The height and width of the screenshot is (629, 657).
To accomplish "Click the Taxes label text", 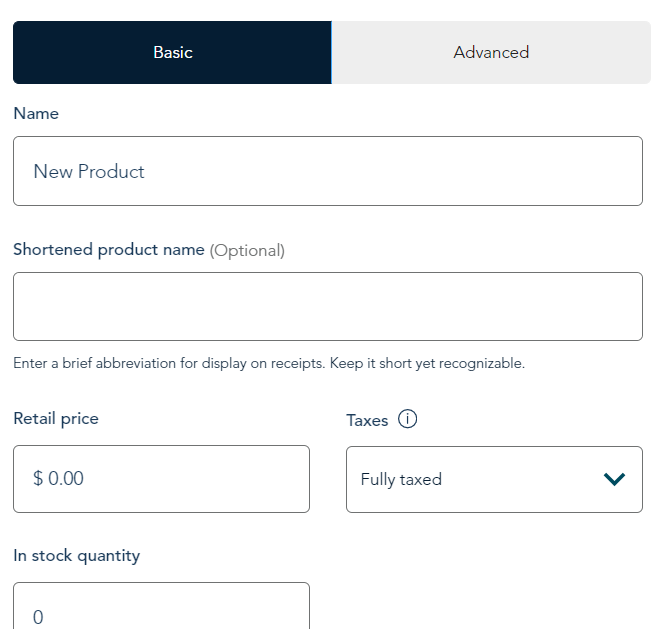I will click(367, 420).
